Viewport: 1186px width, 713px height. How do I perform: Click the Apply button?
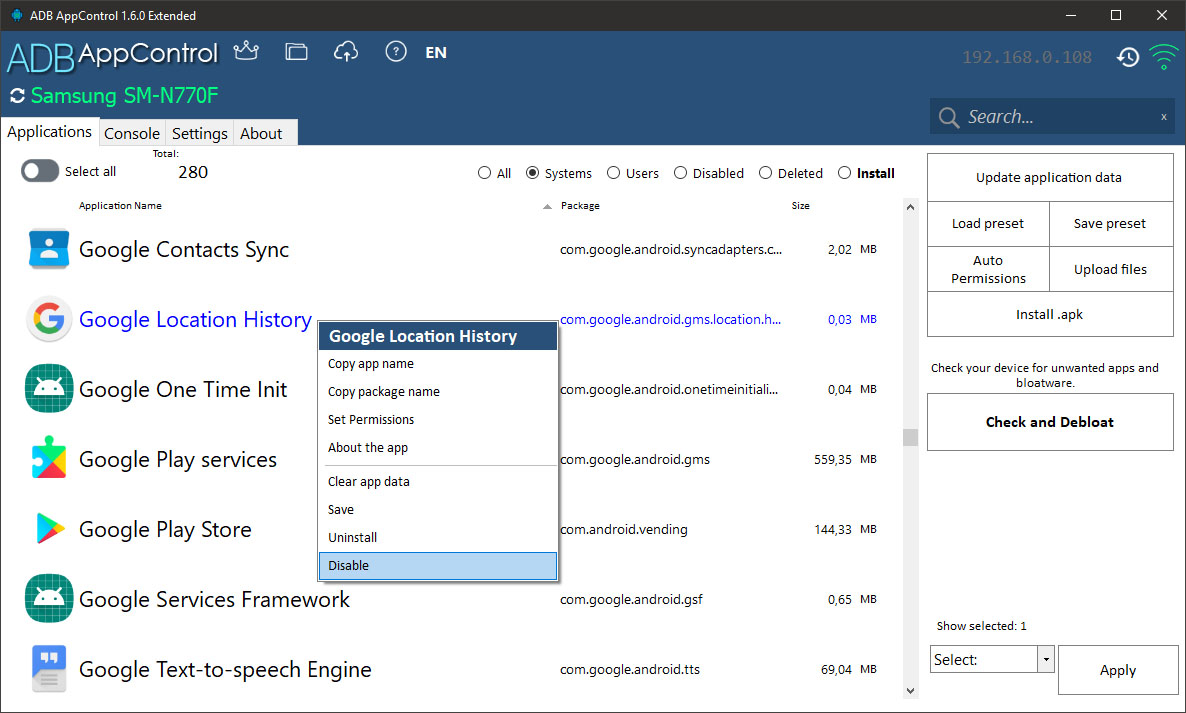(1117, 670)
